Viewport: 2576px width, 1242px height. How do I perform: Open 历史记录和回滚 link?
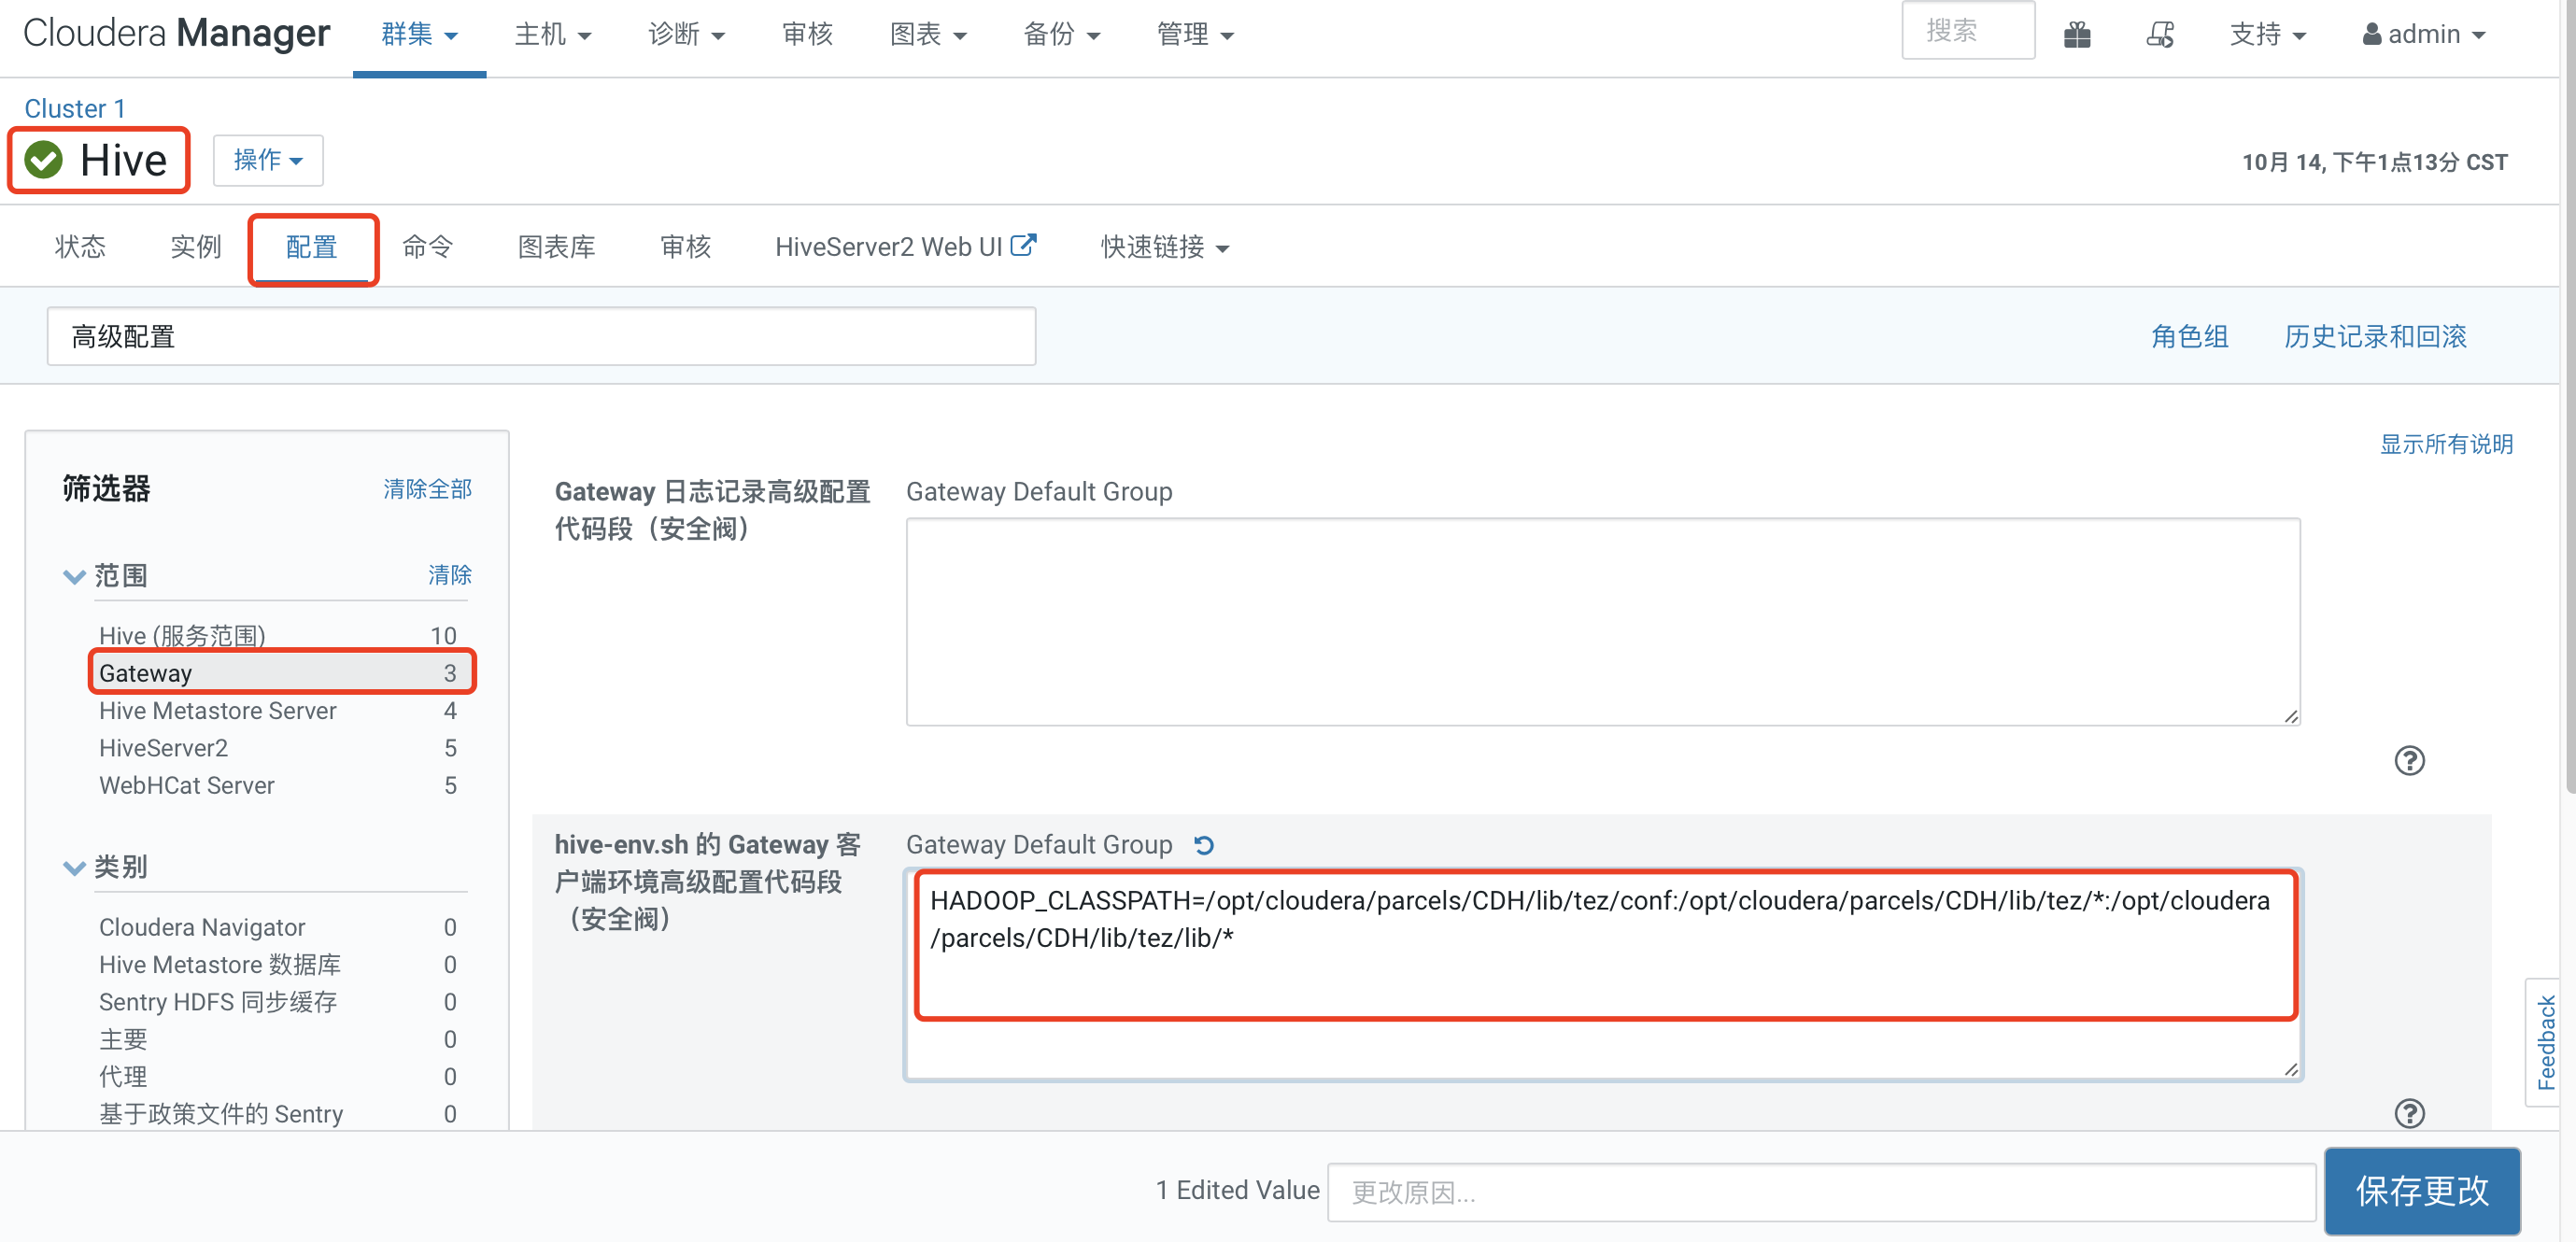2374,336
